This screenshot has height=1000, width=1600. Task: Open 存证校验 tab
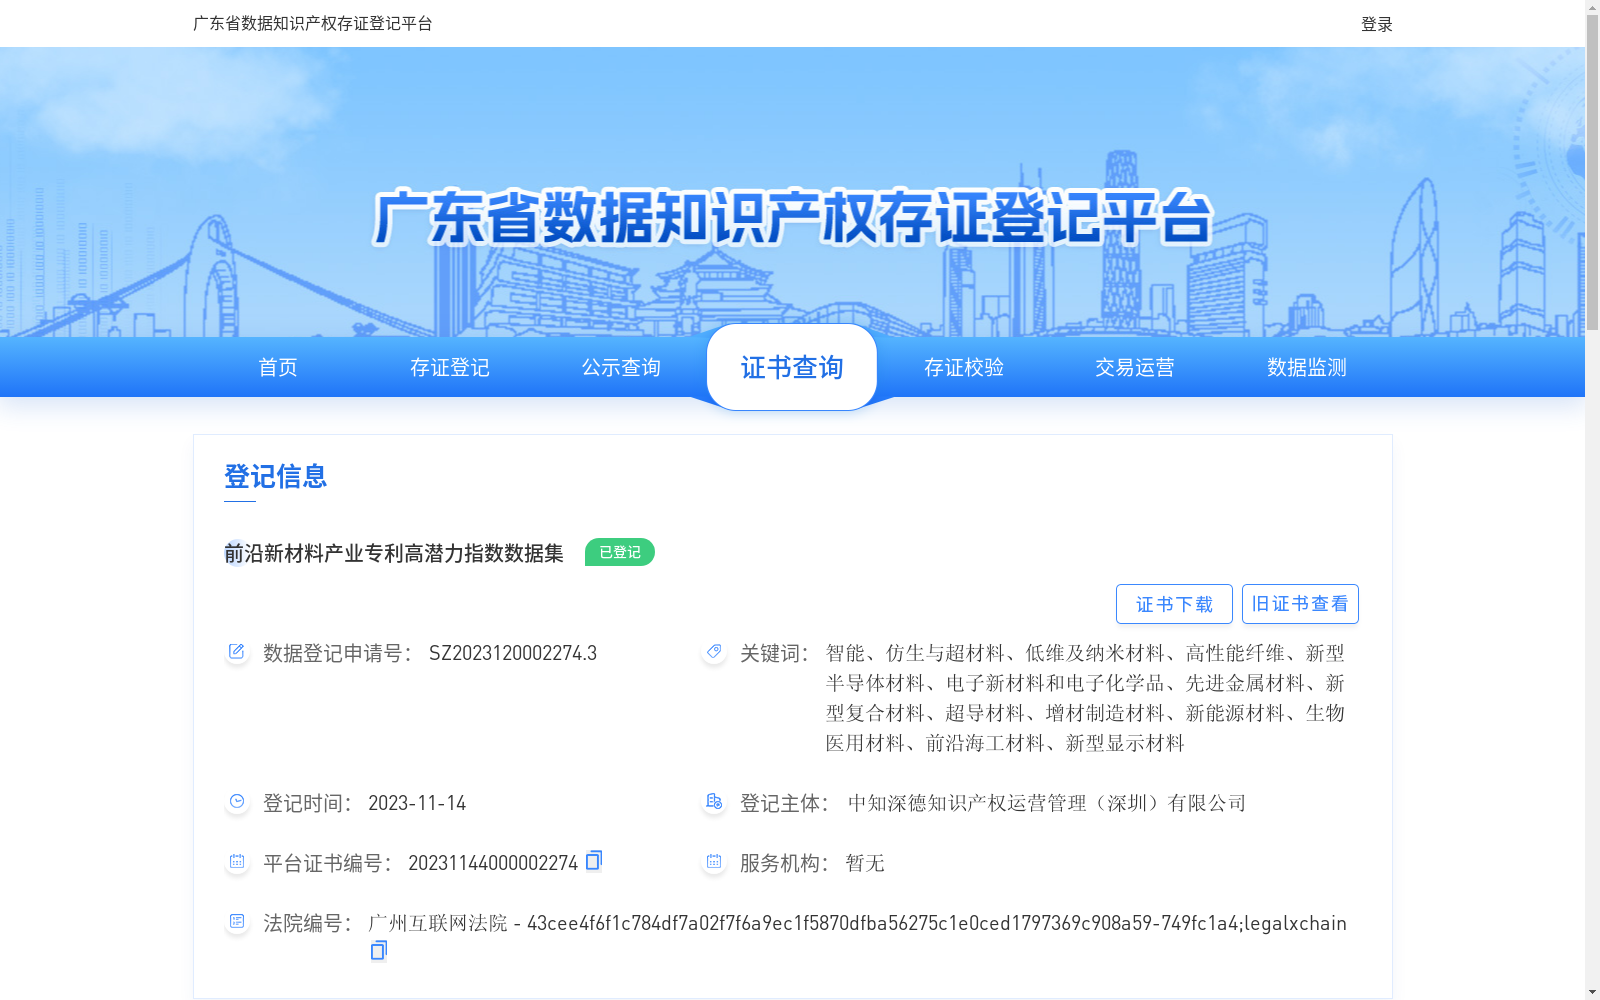tap(964, 367)
